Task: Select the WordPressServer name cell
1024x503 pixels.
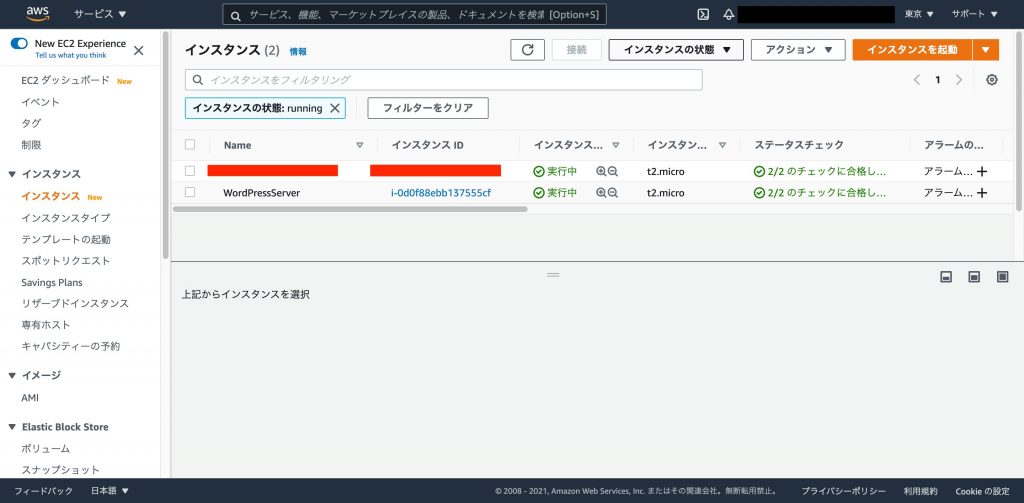Action: 261,193
